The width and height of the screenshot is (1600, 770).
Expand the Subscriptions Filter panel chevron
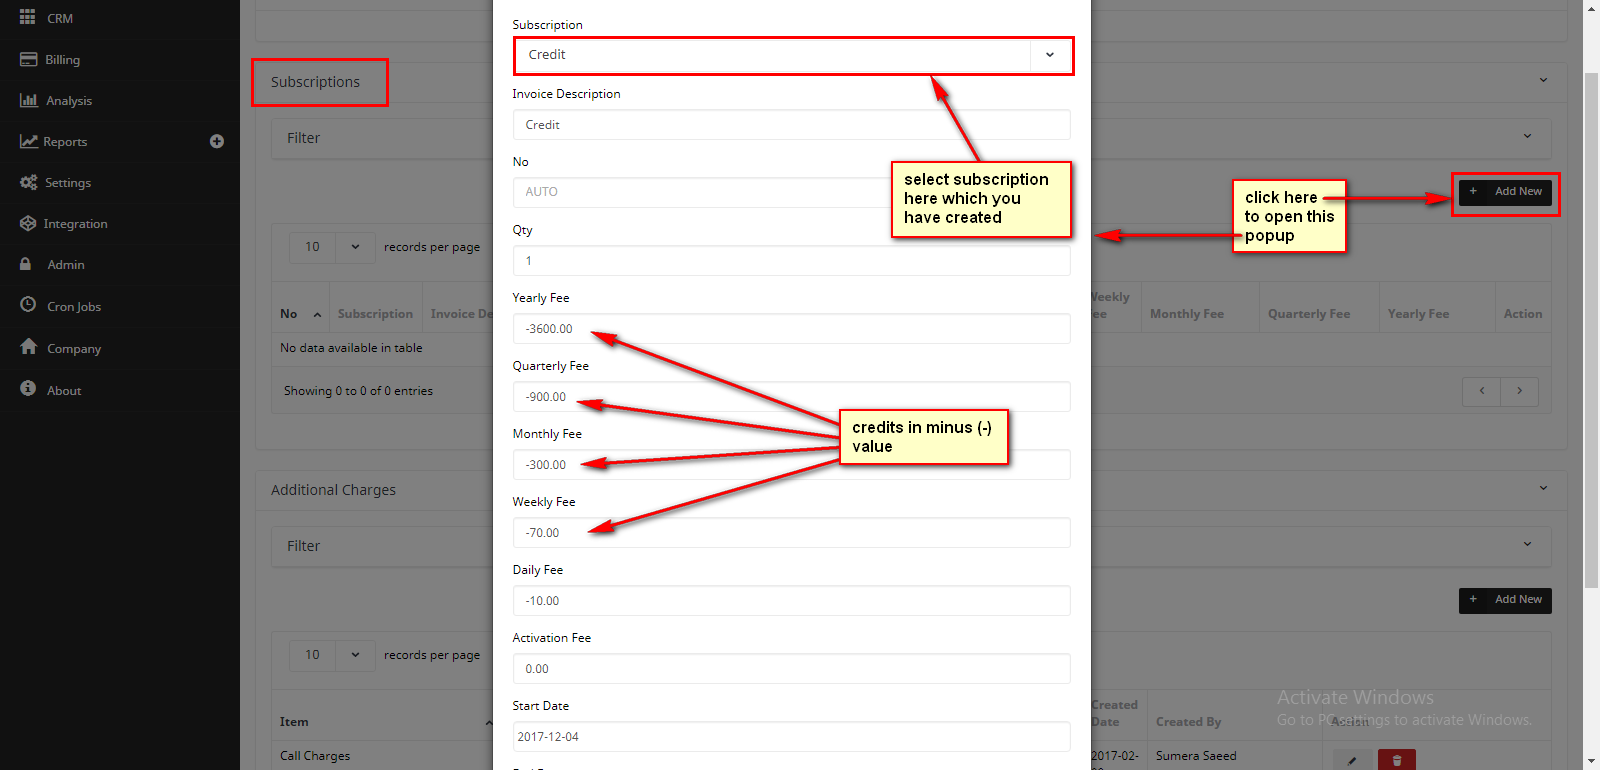[x=1527, y=137]
